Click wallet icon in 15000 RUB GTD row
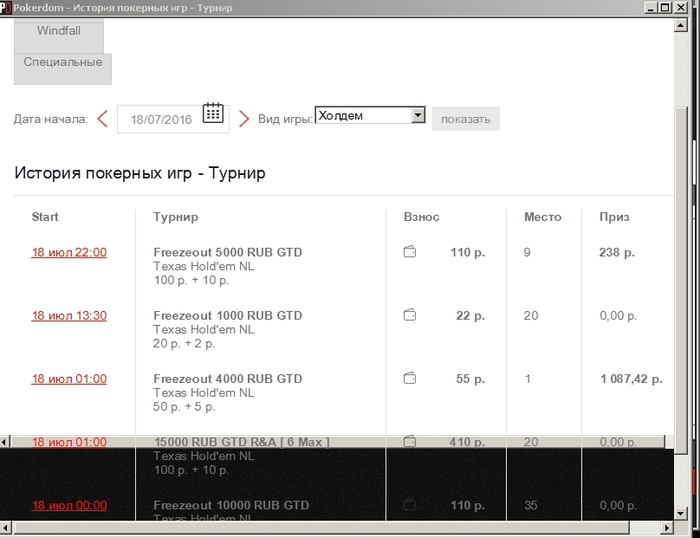 [x=410, y=442]
